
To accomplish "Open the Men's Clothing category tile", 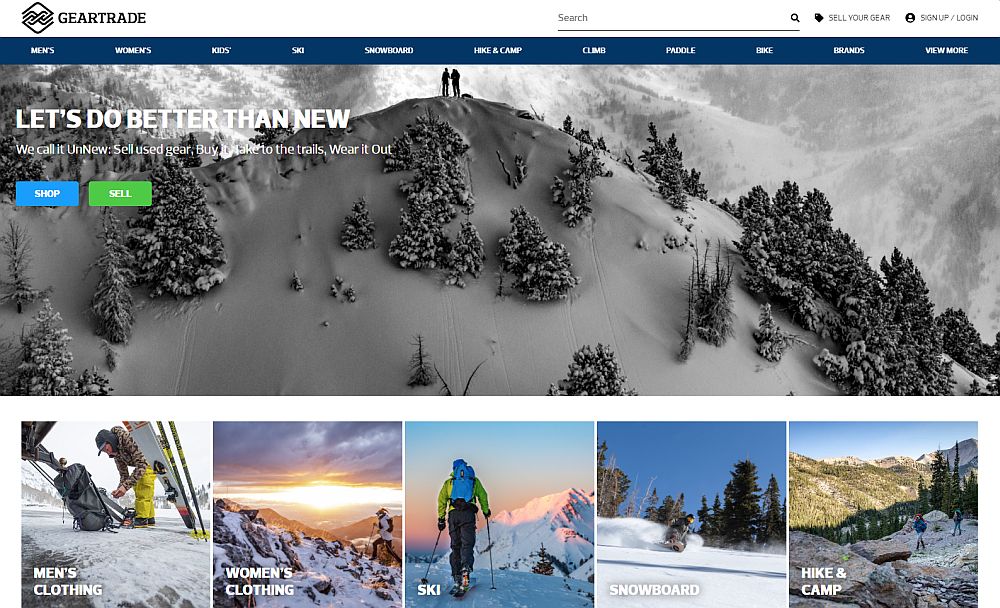I will (x=115, y=514).
